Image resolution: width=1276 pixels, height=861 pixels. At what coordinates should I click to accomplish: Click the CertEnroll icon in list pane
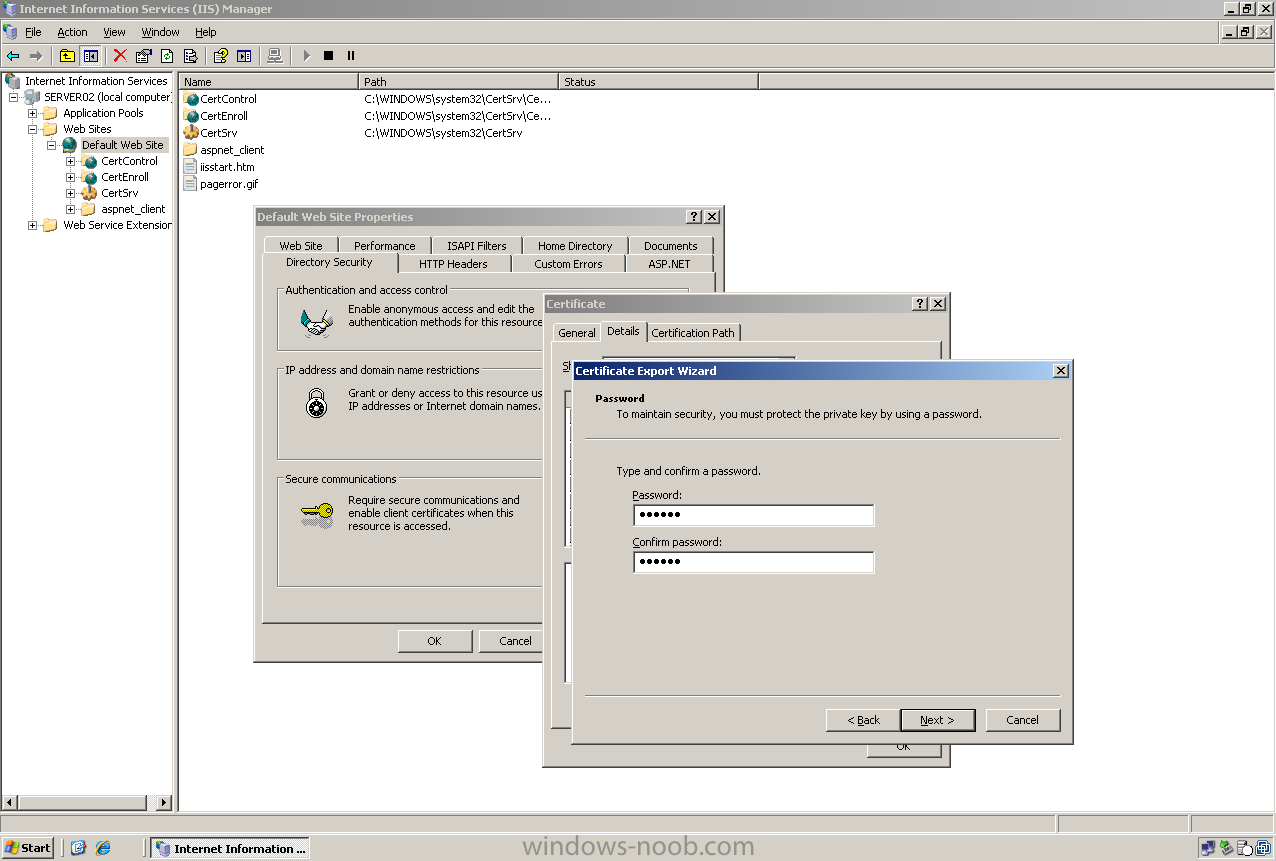click(191, 116)
